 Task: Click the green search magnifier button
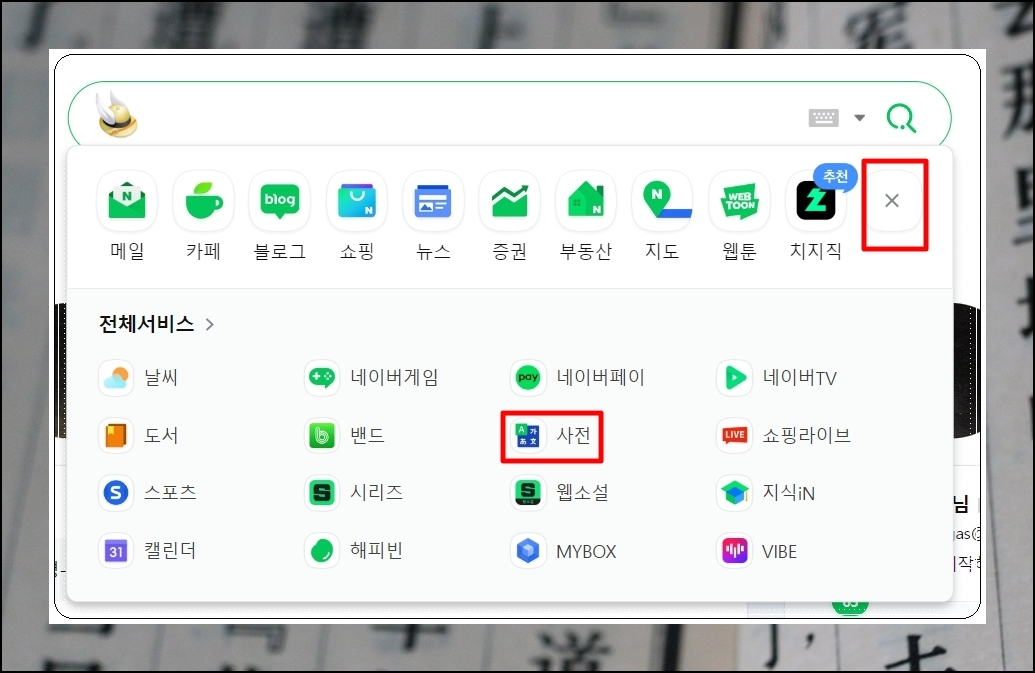(x=901, y=118)
